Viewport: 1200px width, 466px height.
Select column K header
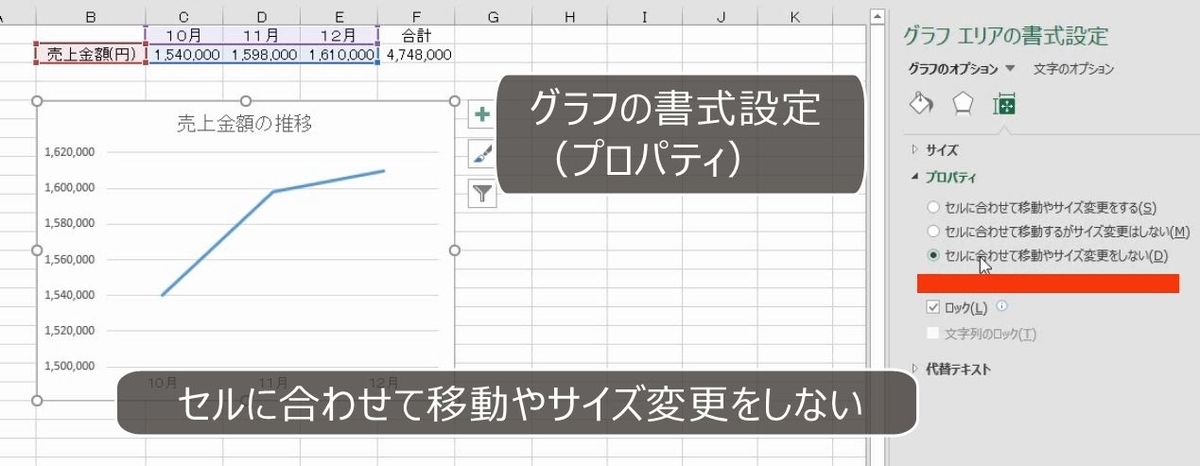coord(795,17)
